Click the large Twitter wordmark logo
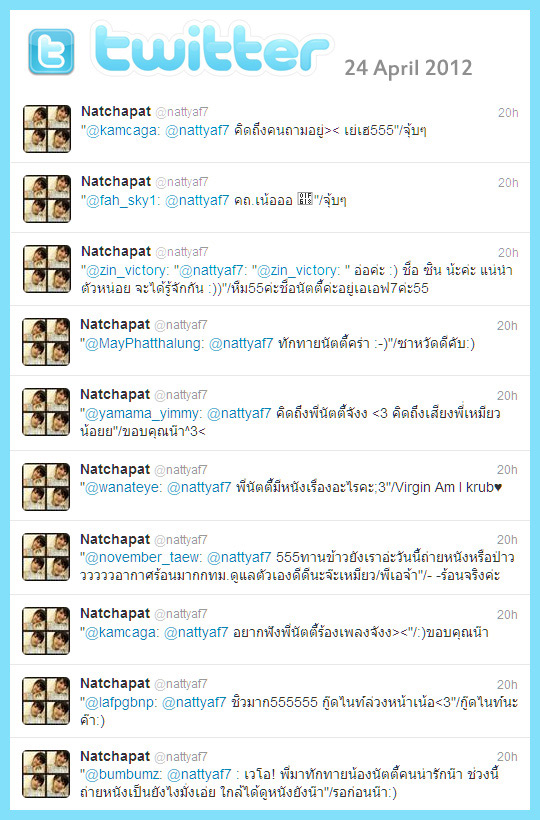Image resolution: width=540 pixels, height=820 pixels. pyautogui.click(x=211, y=49)
